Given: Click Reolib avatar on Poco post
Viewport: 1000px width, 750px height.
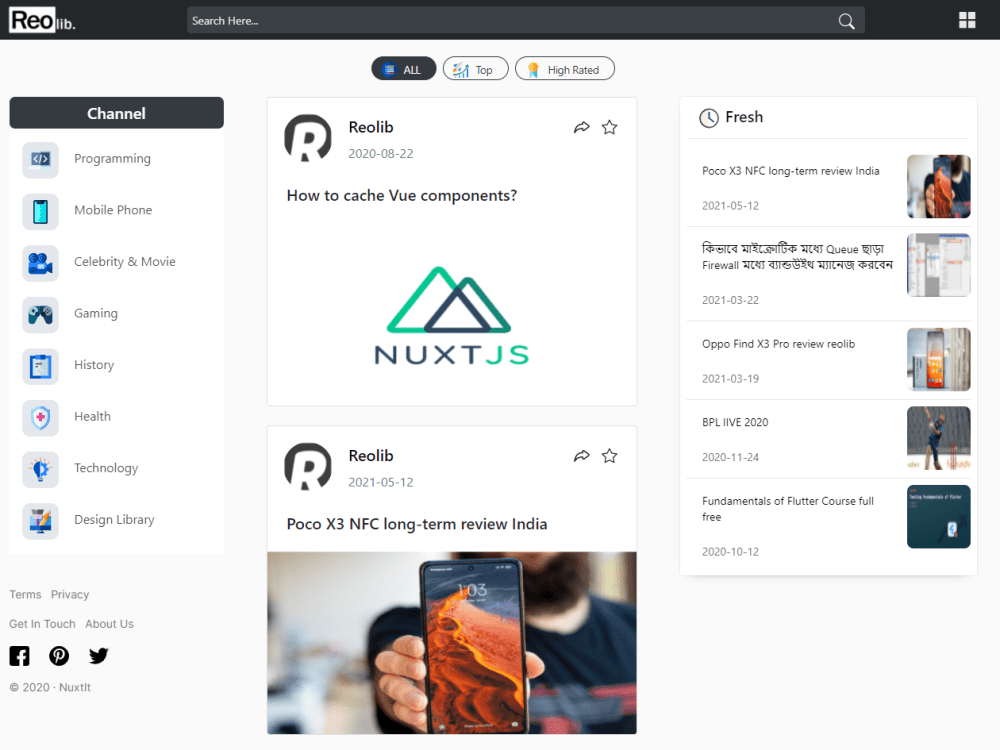Looking at the screenshot, I should [308, 466].
